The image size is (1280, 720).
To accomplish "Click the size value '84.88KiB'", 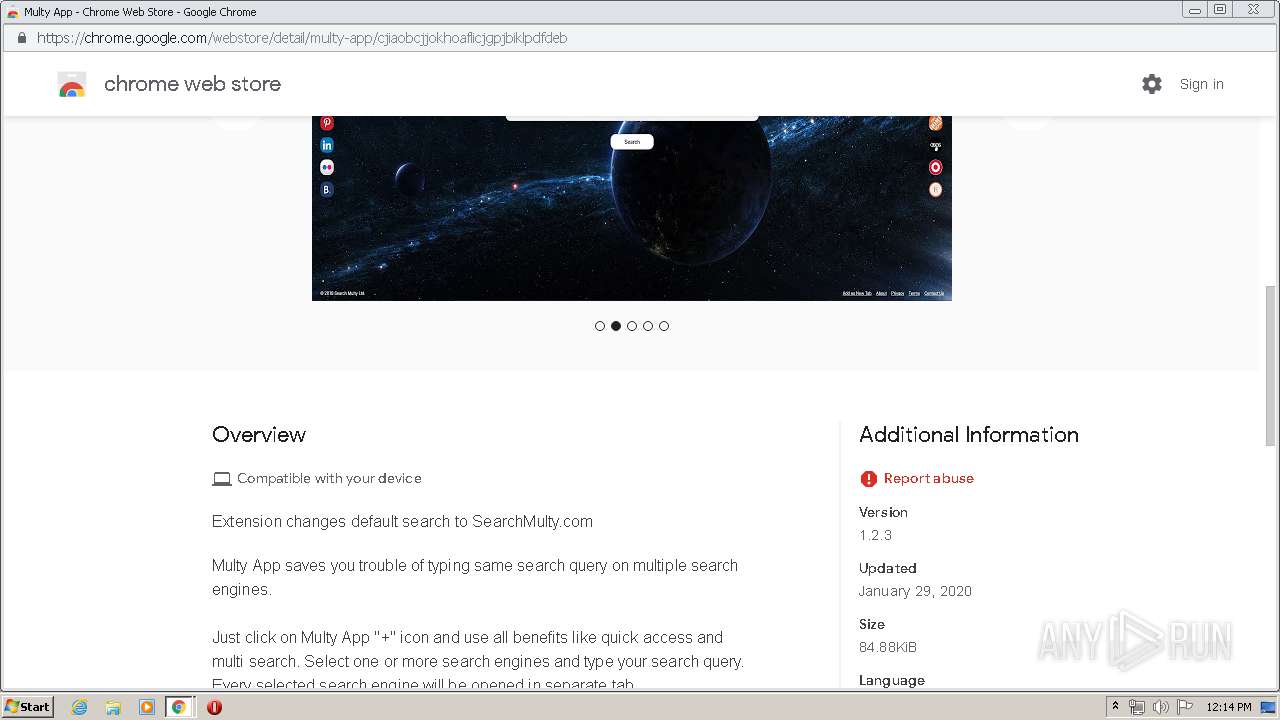I will [888, 647].
